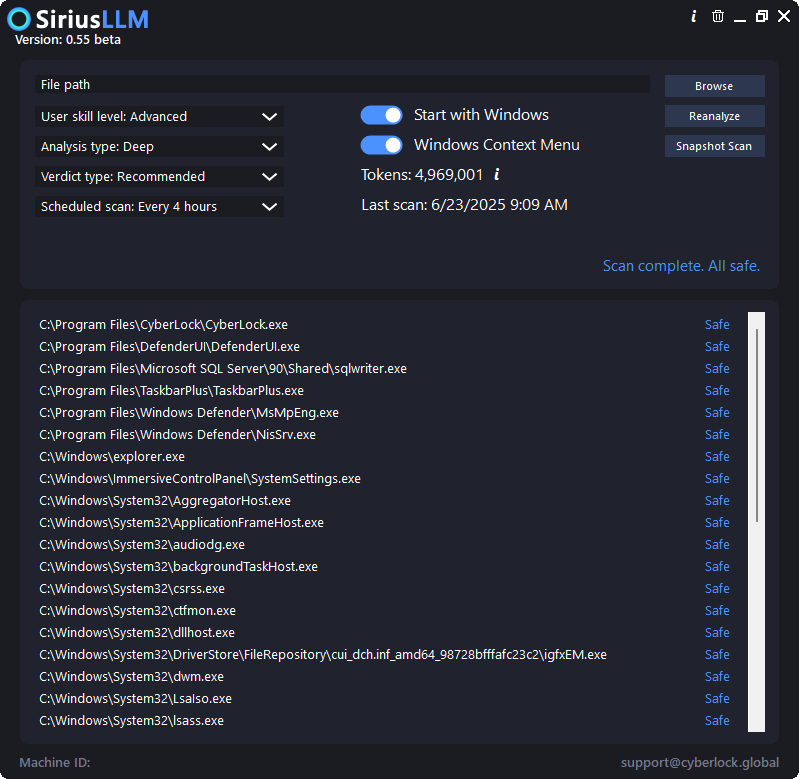Minimize the SiriusLLM window
The height and width of the screenshot is (779, 799).
click(740, 17)
